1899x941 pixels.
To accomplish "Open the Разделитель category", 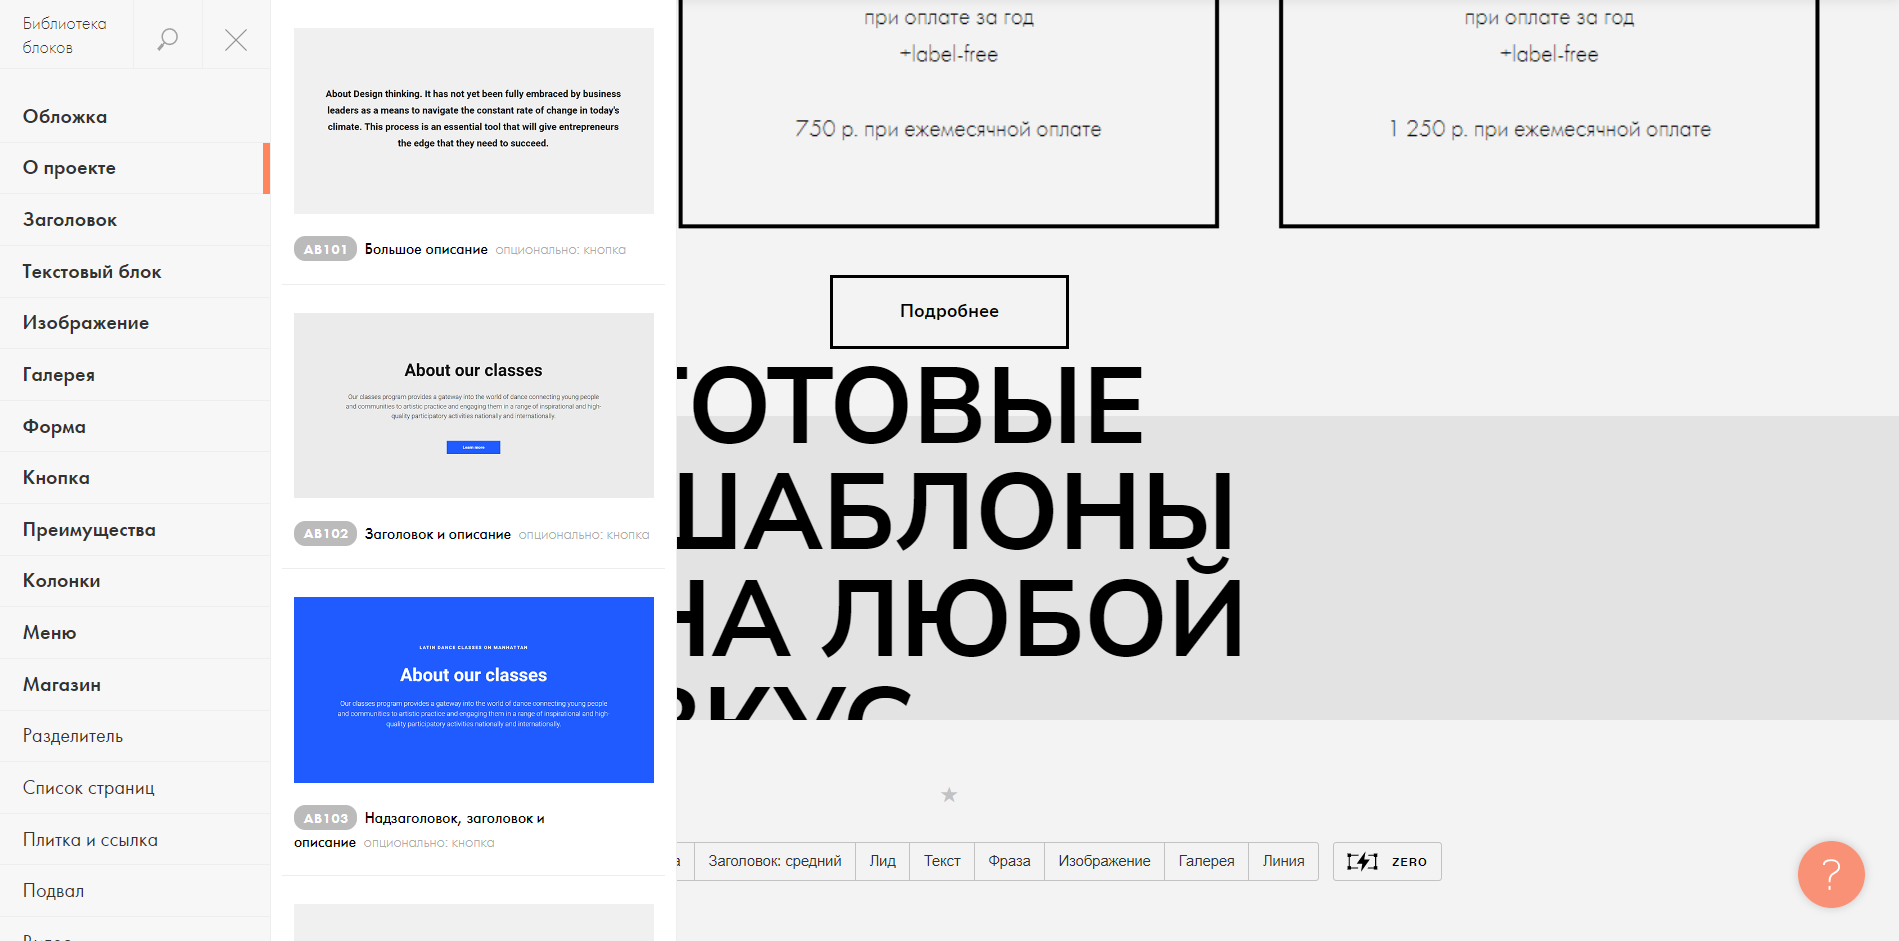I will 135,736.
